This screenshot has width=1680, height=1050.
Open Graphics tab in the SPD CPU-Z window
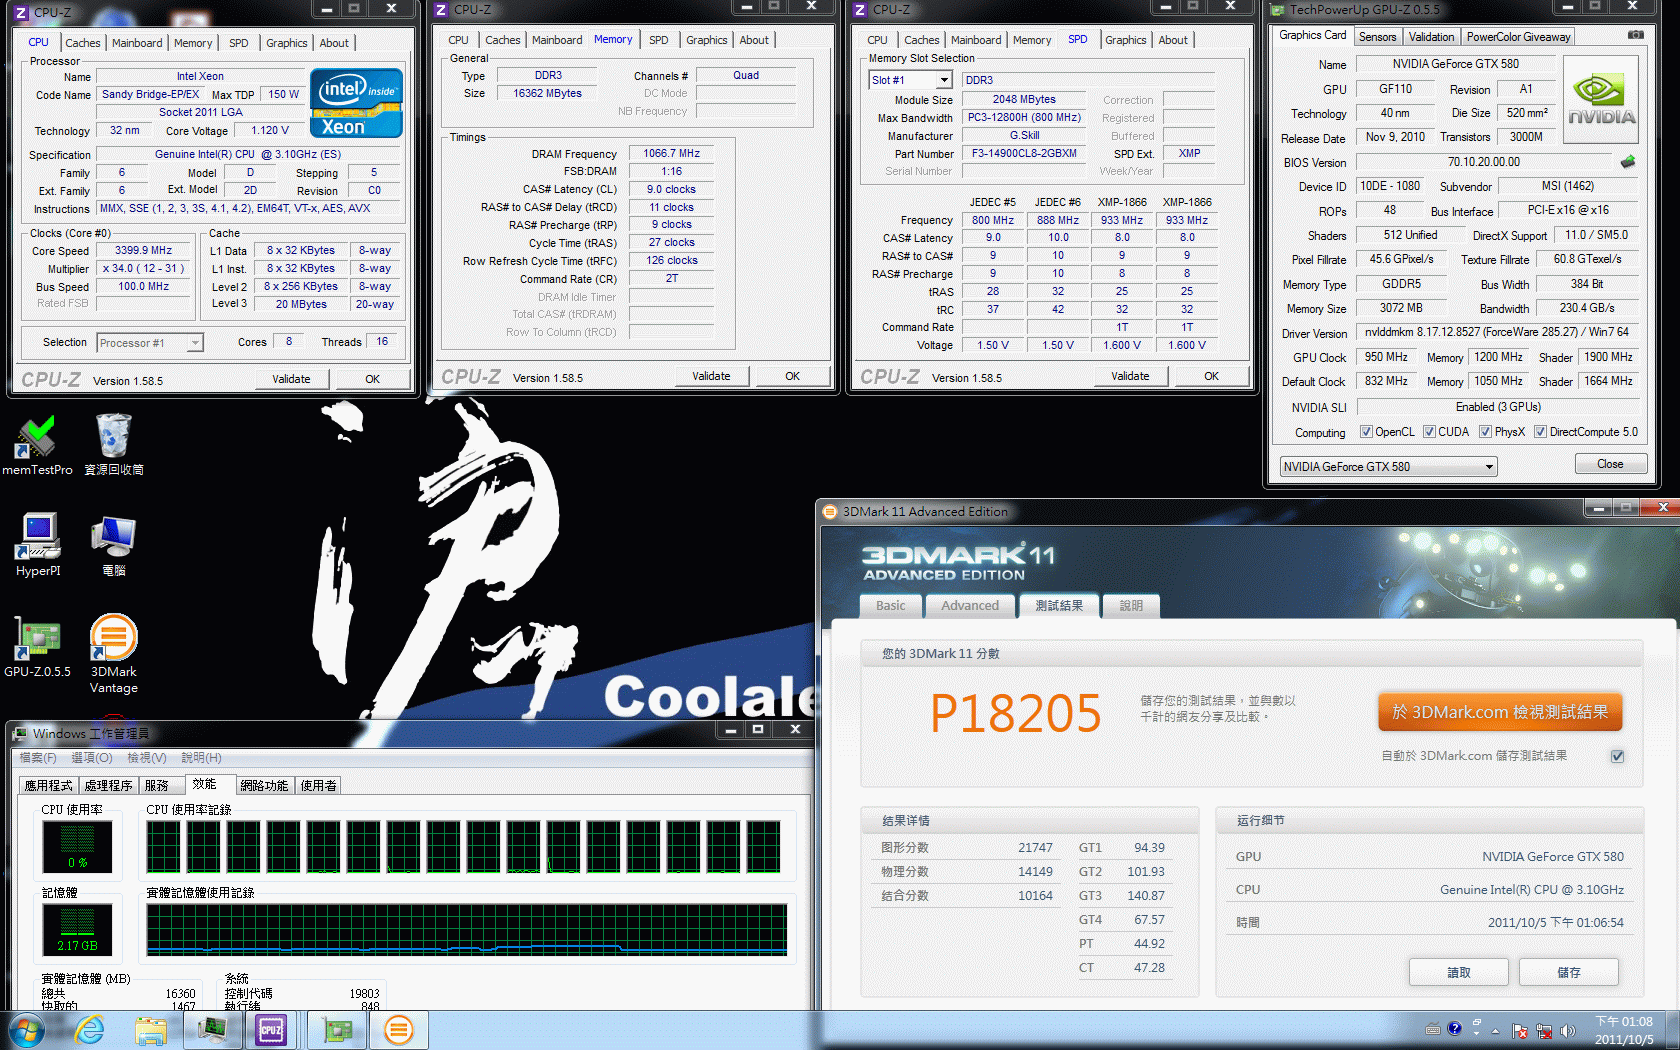(1126, 40)
